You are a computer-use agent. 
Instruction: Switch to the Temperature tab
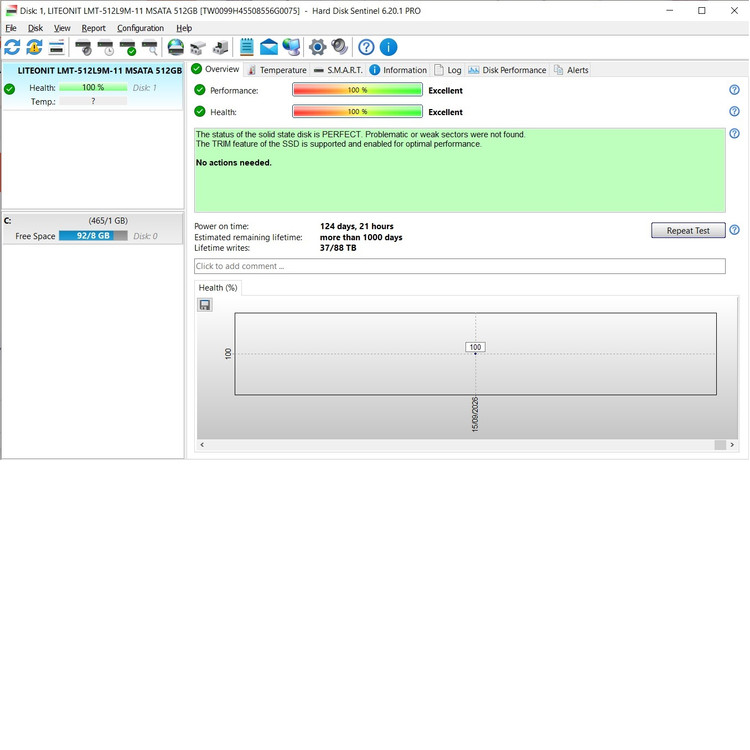(x=277, y=70)
